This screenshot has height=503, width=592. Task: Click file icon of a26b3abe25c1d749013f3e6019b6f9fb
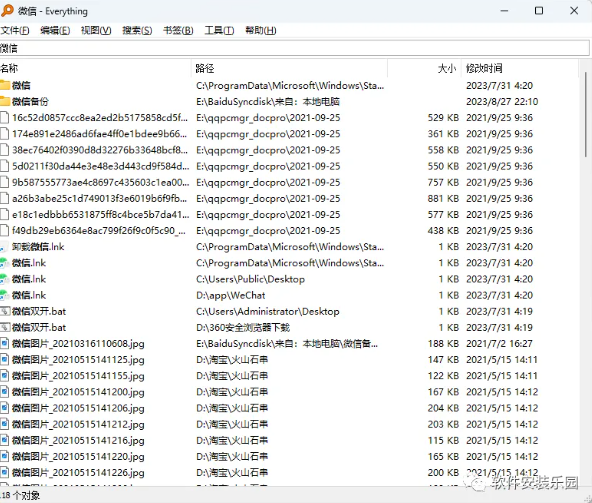(5, 198)
